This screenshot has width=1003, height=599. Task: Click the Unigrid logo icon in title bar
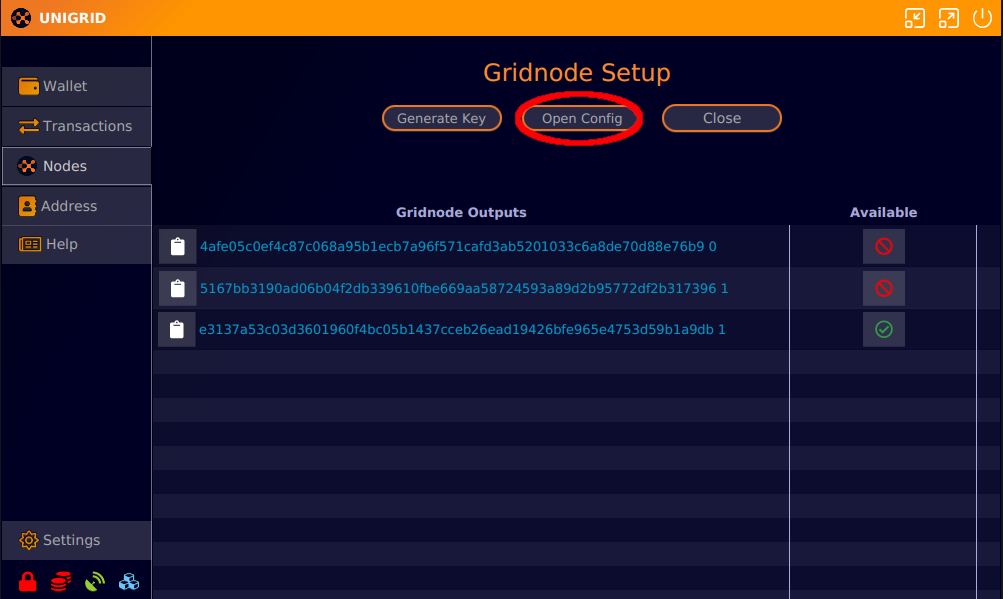21,18
